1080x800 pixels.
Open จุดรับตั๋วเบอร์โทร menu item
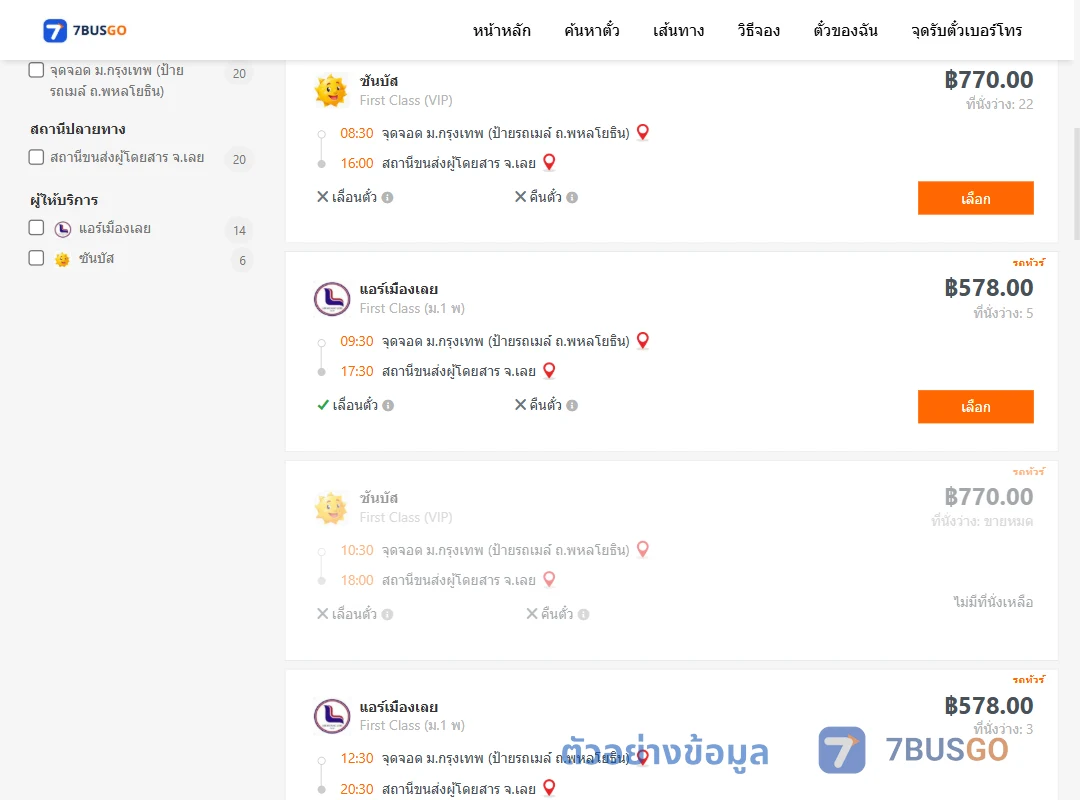tap(966, 30)
